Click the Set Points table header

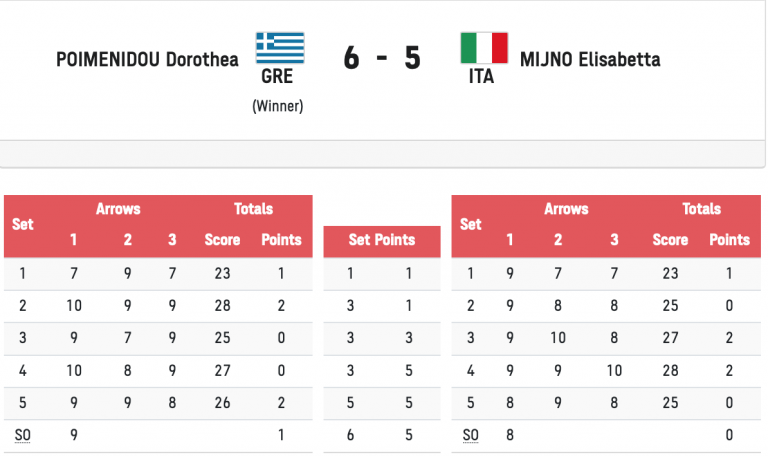coord(382,240)
